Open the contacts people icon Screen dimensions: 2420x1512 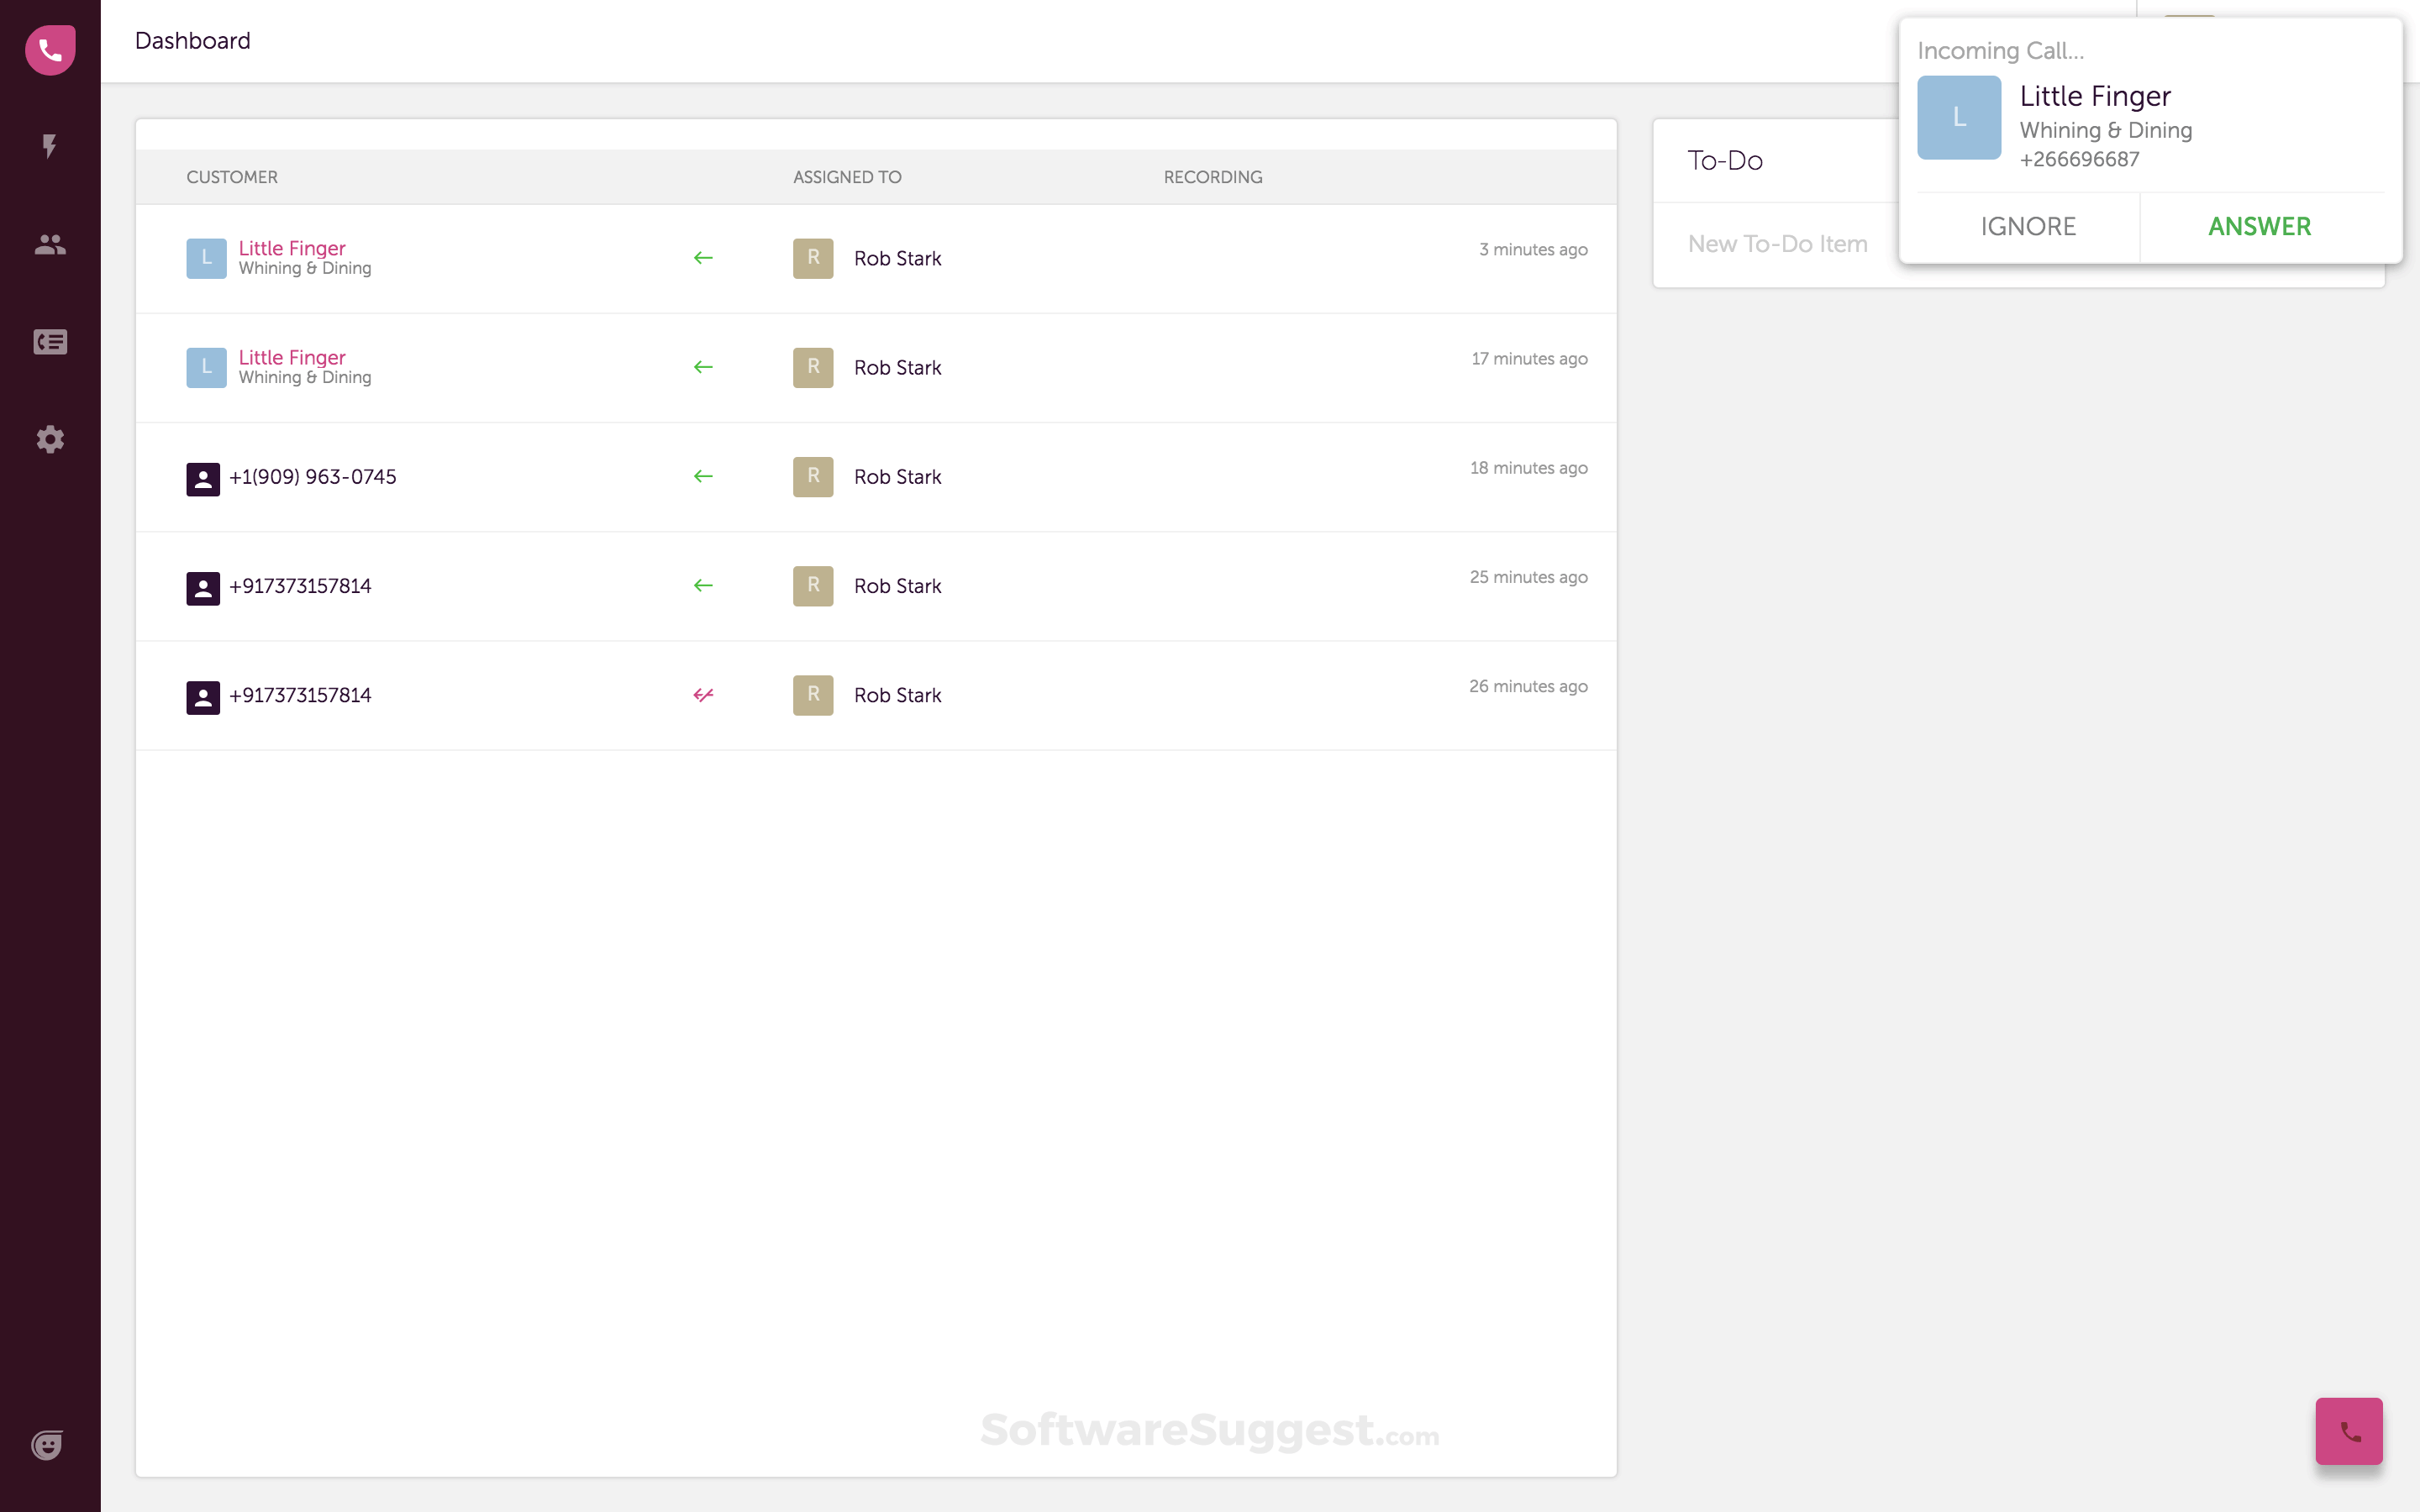tap(50, 244)
